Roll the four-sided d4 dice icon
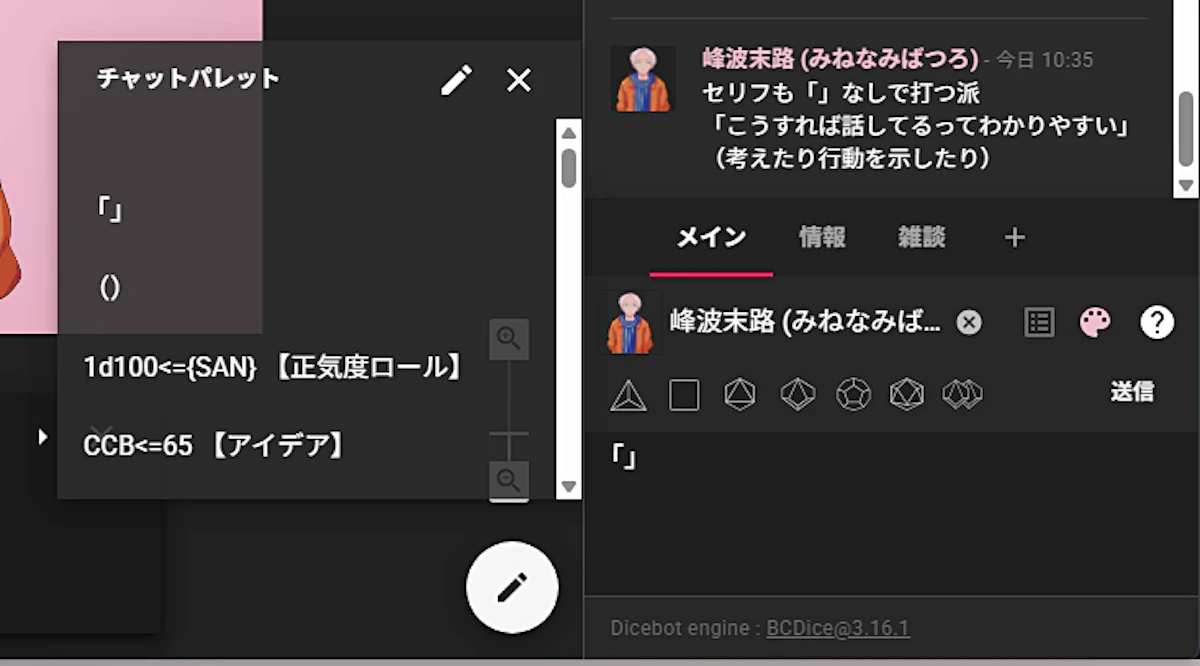1200x666 pixels. coord(628,396)
